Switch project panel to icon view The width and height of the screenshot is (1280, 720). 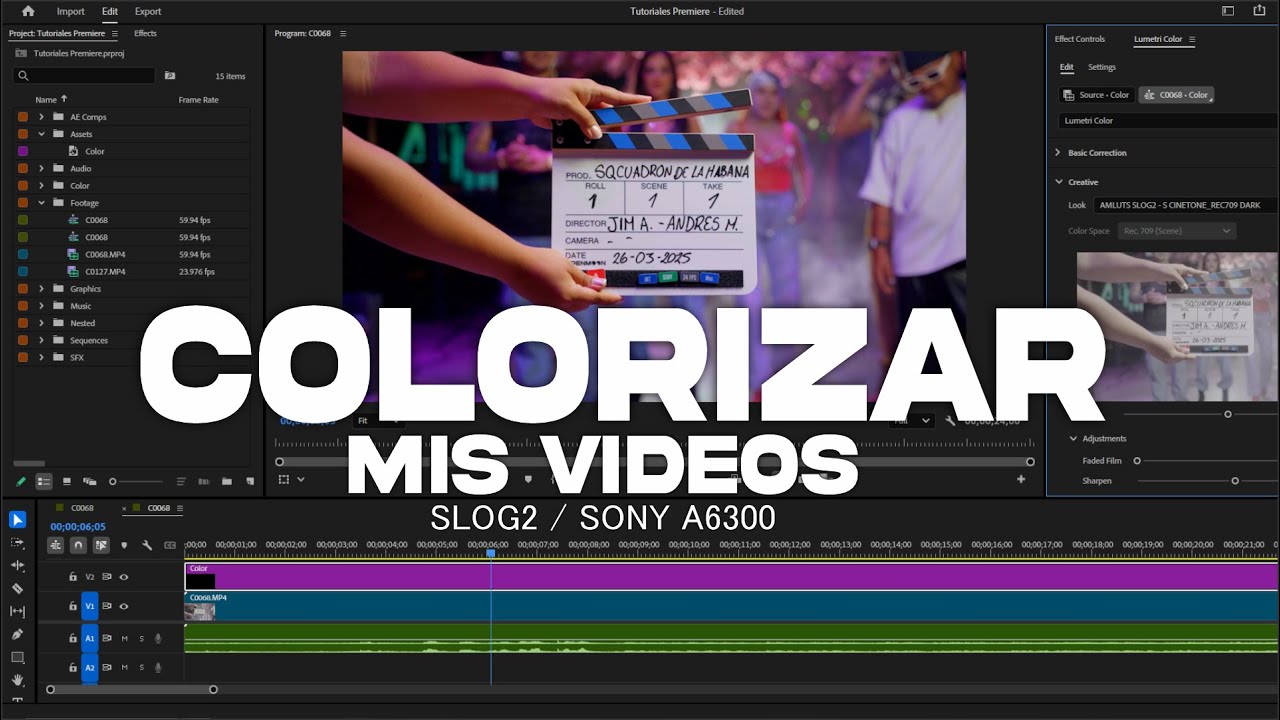[x=67, y=481]
